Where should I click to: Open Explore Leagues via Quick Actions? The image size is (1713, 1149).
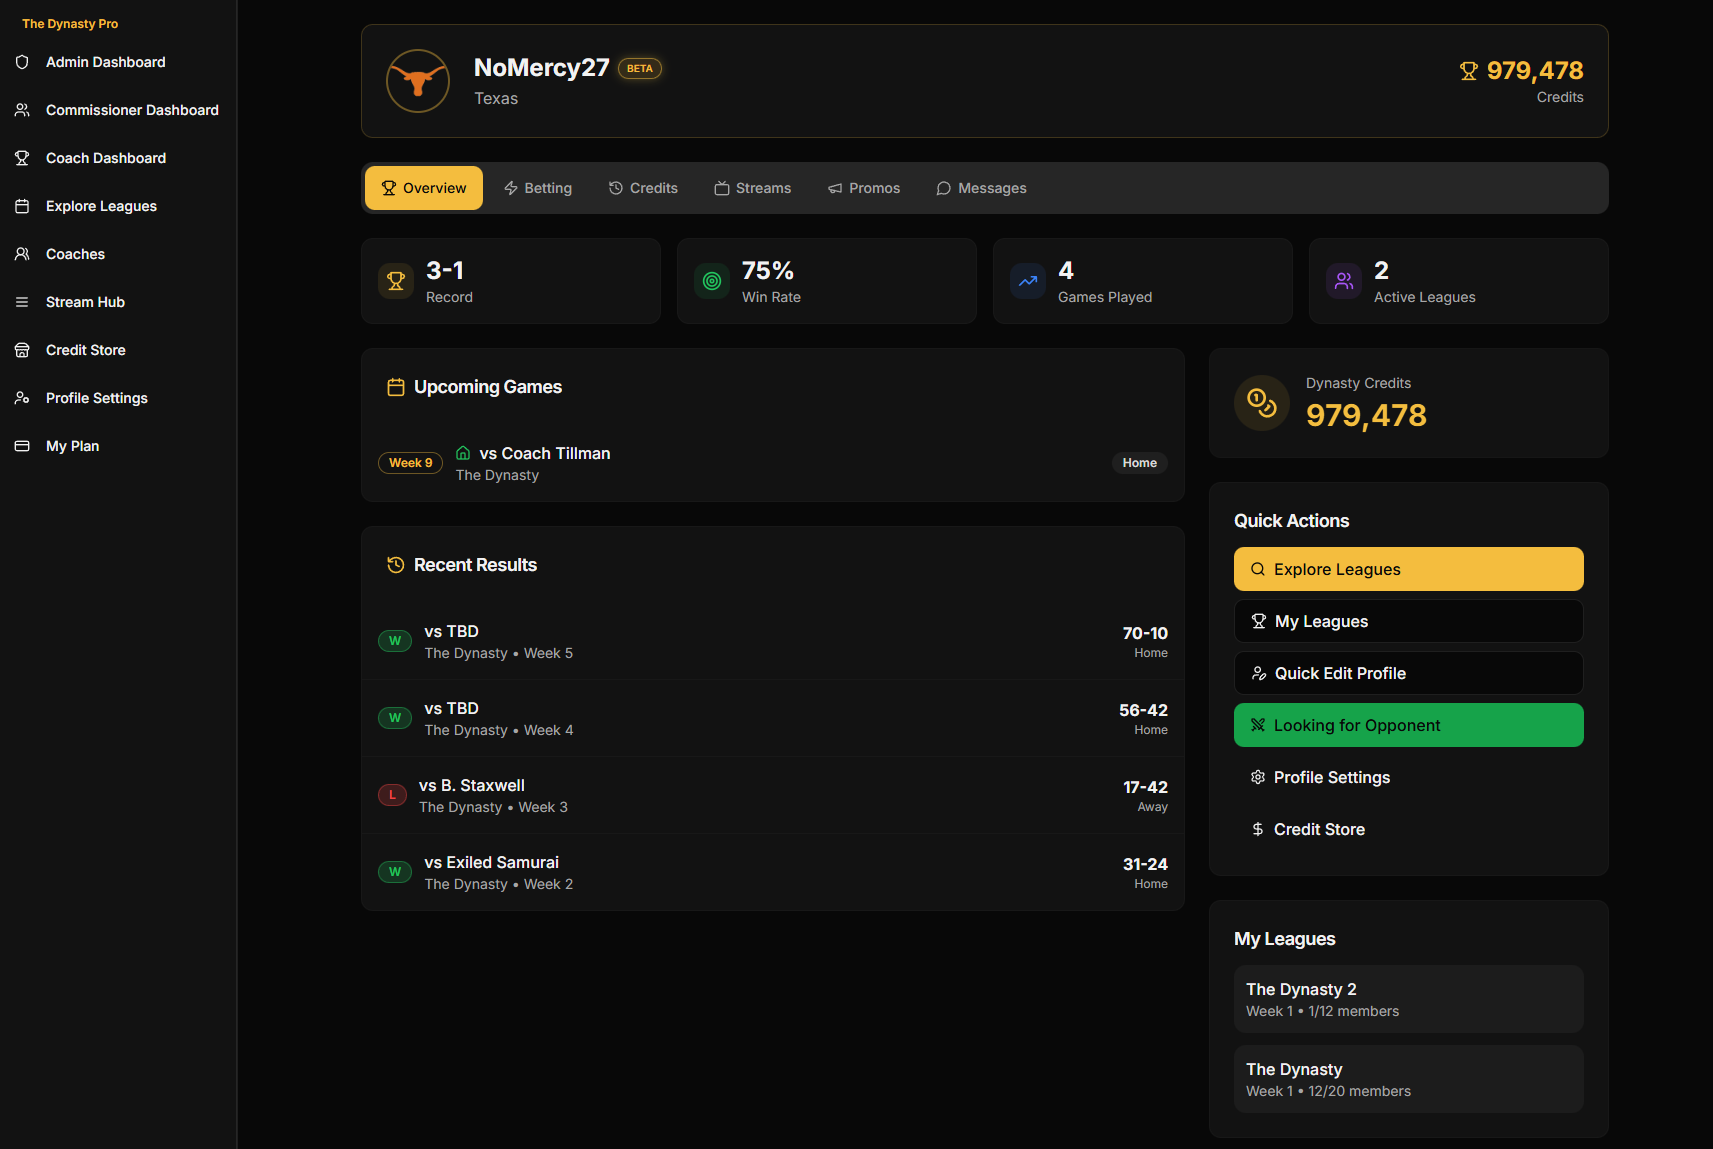(x=1407, y=568)
